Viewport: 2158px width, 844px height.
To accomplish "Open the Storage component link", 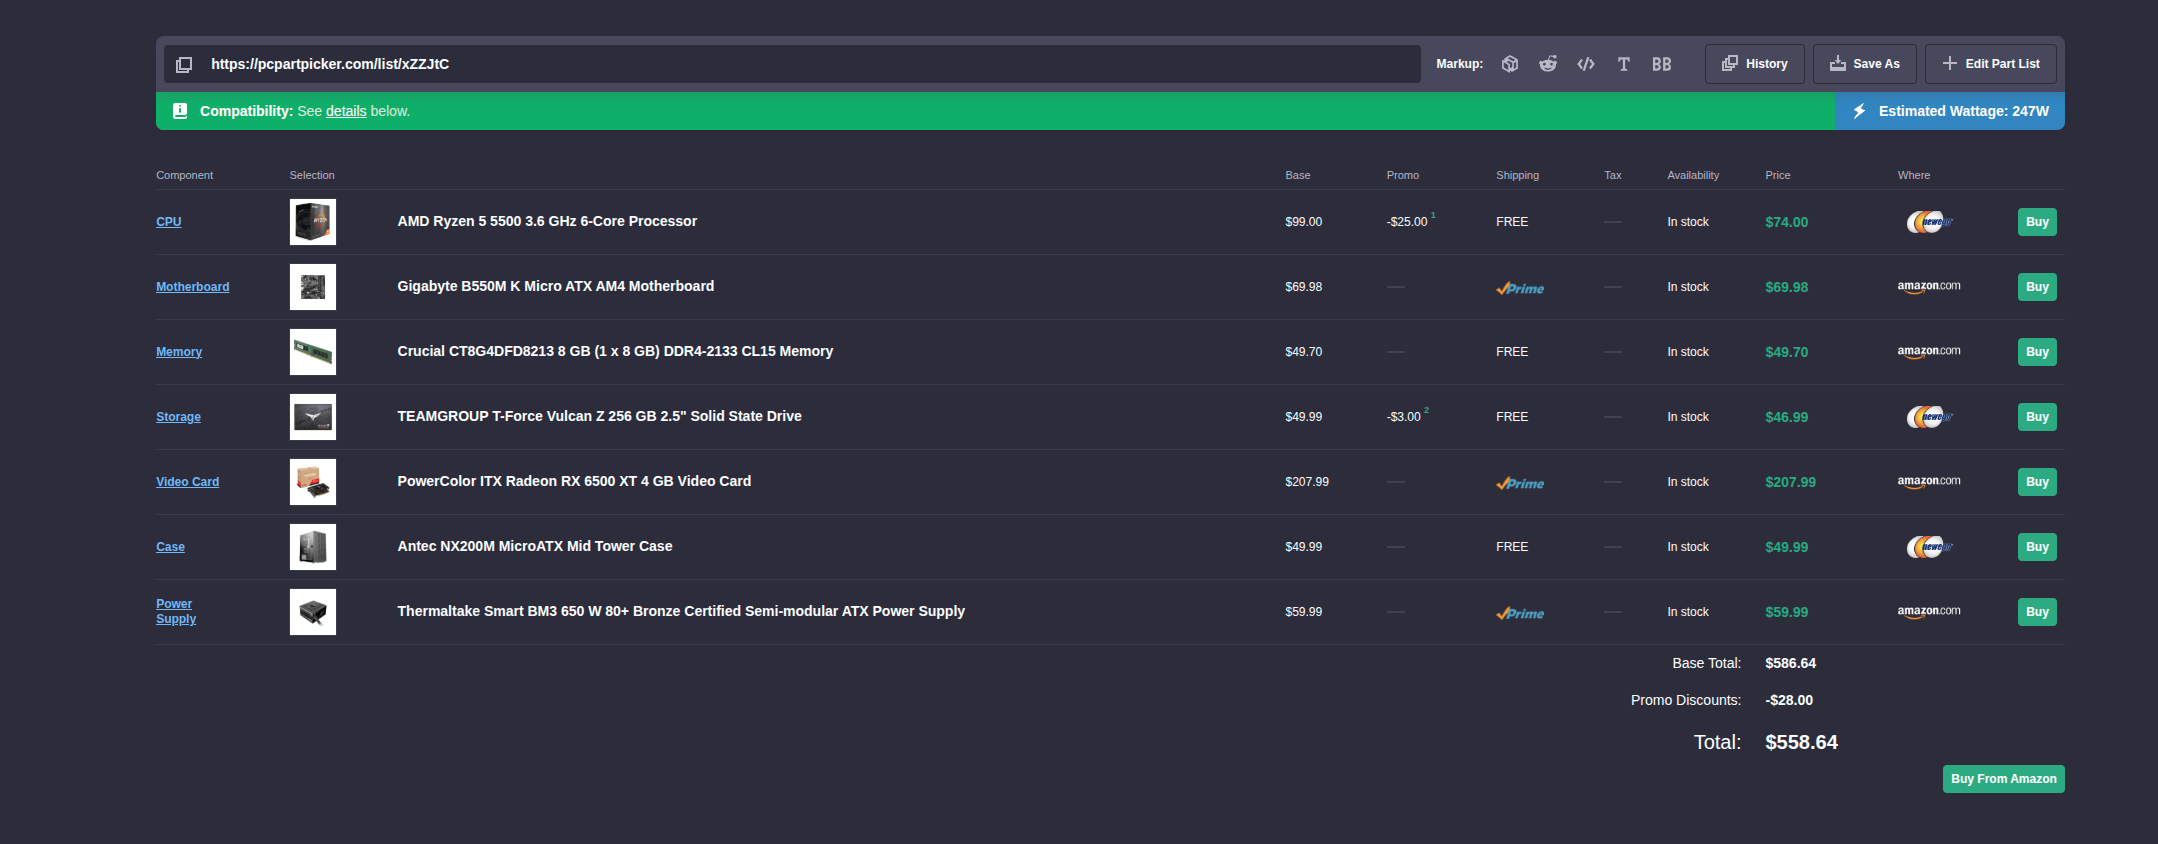I will (178, 417).
